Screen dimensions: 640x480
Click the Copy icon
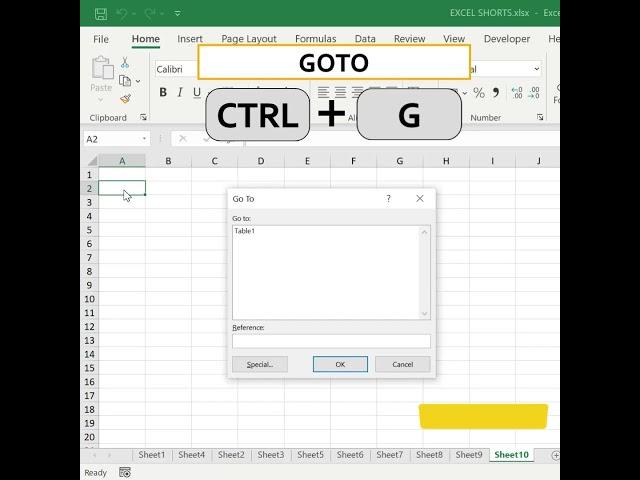point(125,81)
